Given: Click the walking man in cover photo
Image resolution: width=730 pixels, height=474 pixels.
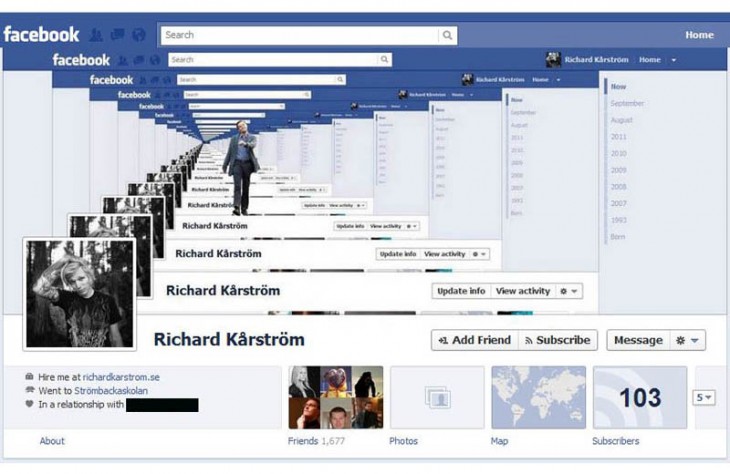Looking at the screenshot, I should [241, 168].
